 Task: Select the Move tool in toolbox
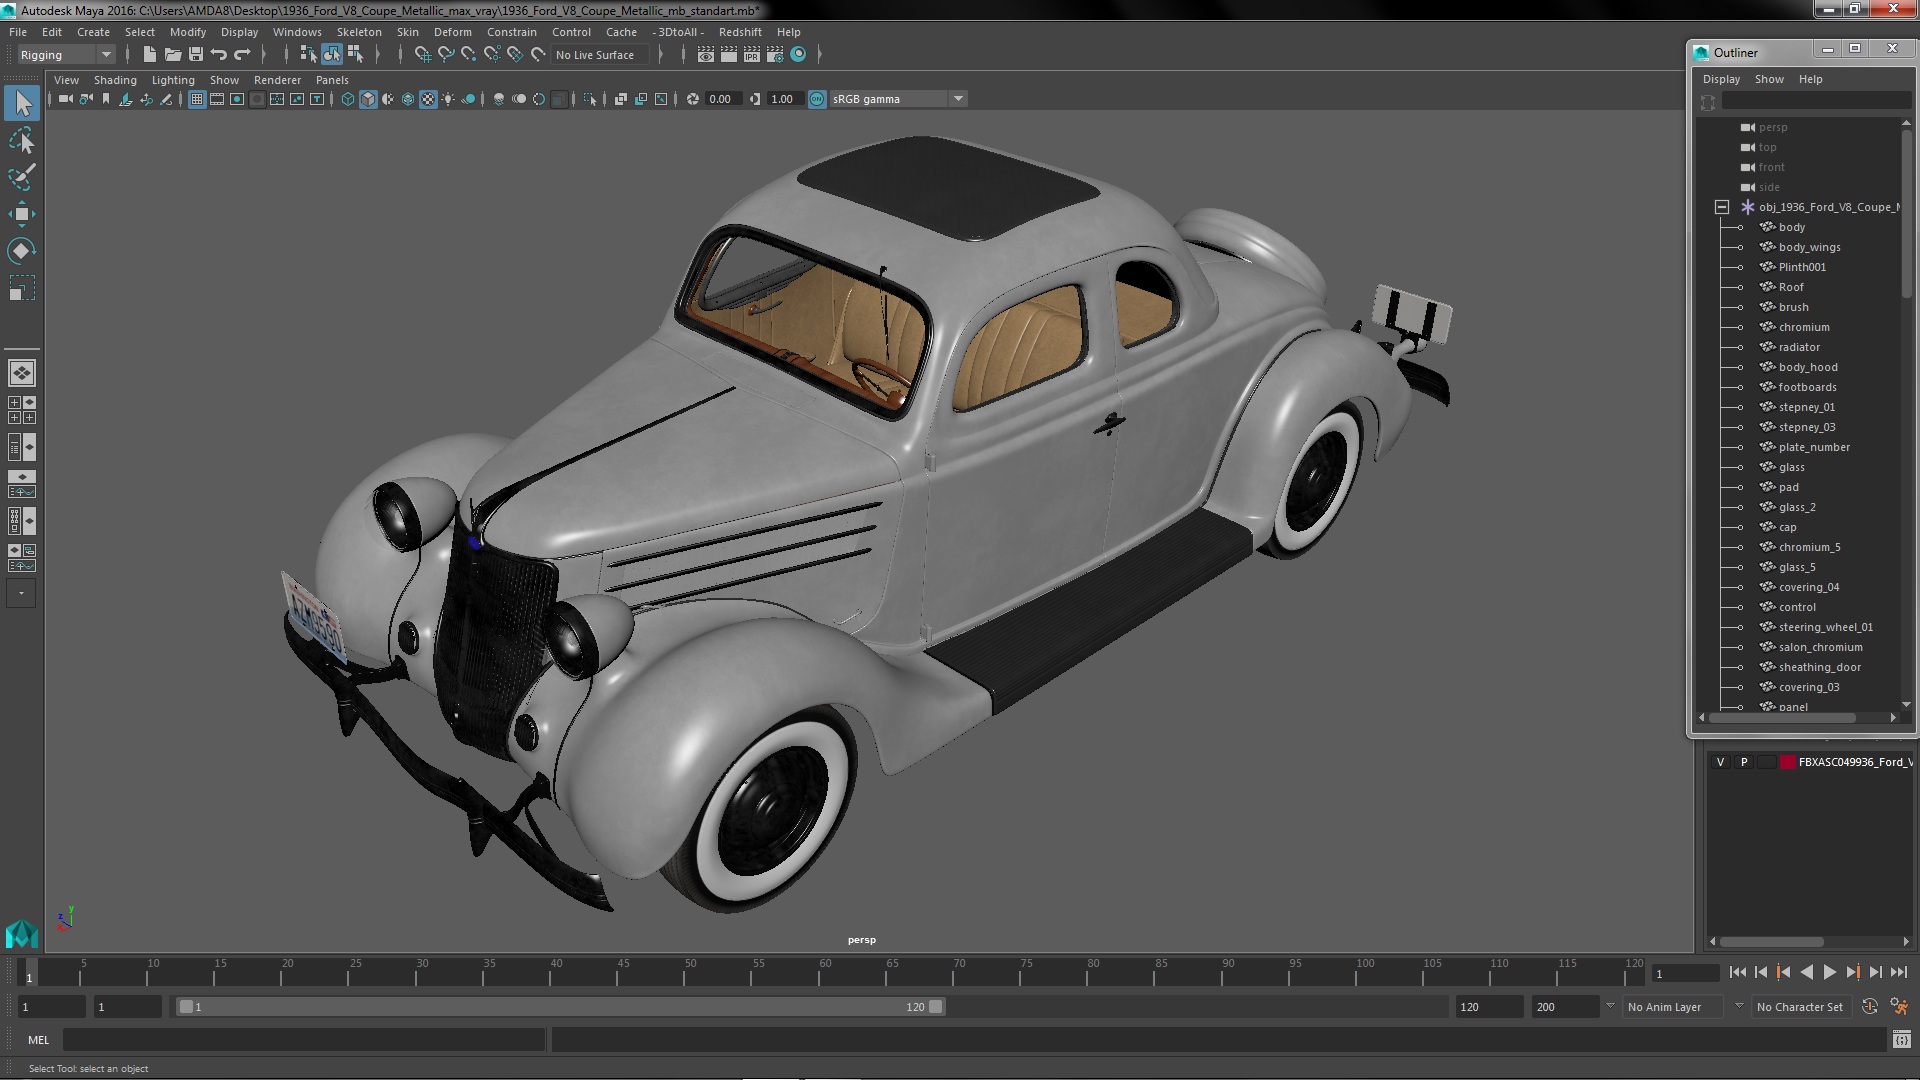pyautogui.click(x=21, y=214)
